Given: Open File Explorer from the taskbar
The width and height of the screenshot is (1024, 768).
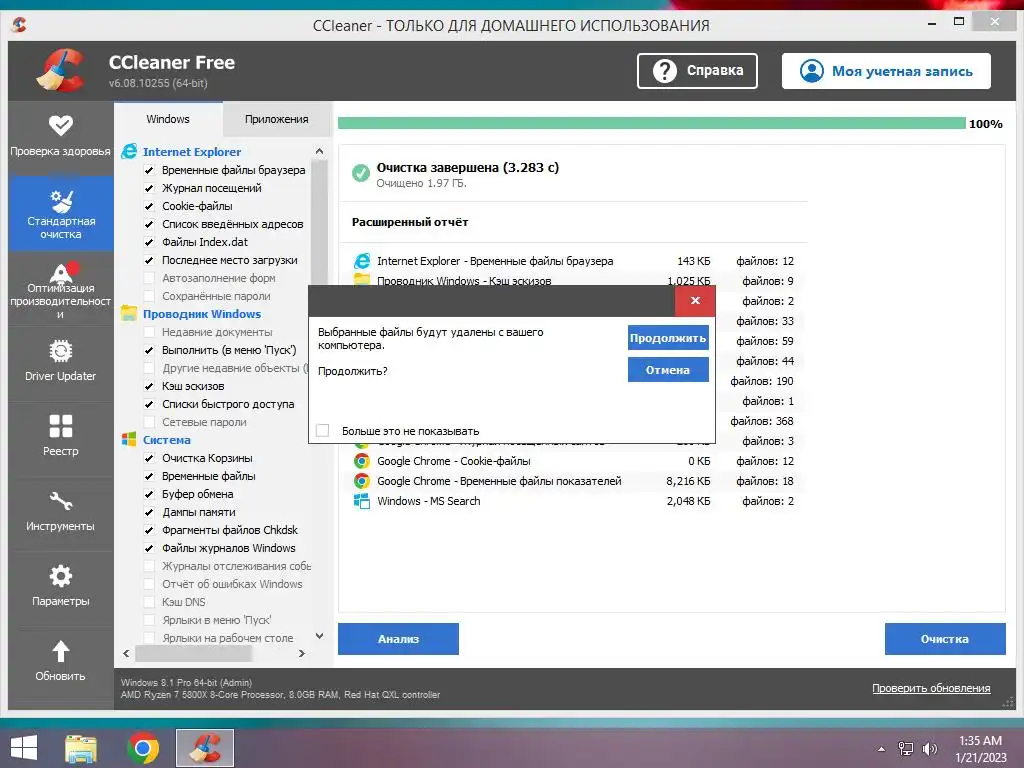Looking at the screenshot, I should click(x=81, y=748).
